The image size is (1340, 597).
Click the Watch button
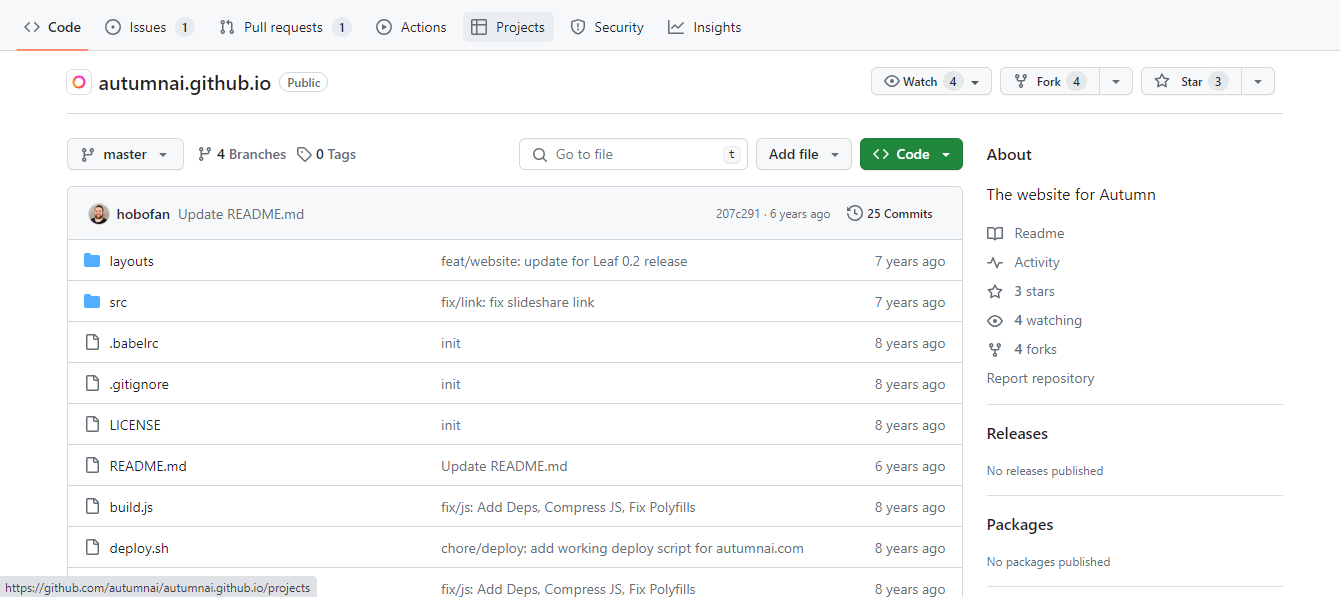point(931,82)
